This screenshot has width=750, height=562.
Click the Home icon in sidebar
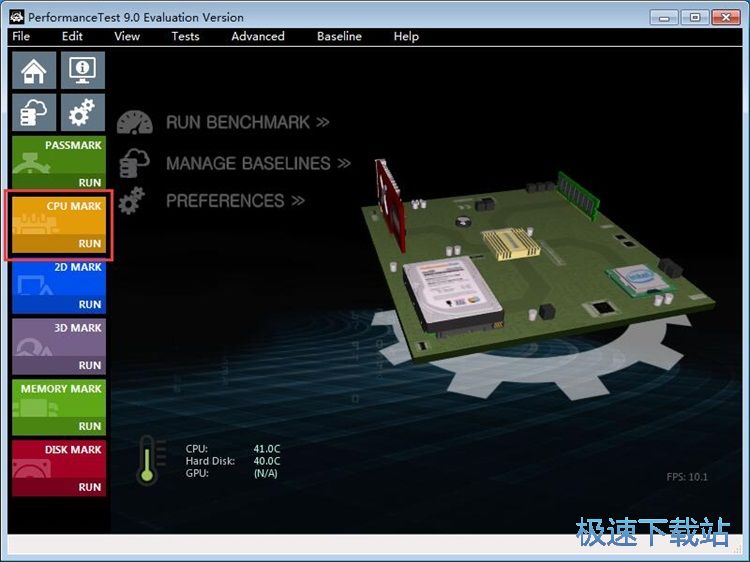click(33, 70)
